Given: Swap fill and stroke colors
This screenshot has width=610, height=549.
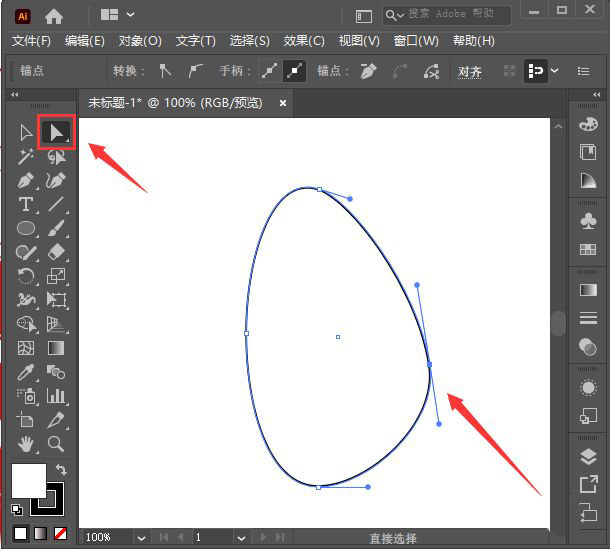Looking at the screenshot, I should coord(61,470).
